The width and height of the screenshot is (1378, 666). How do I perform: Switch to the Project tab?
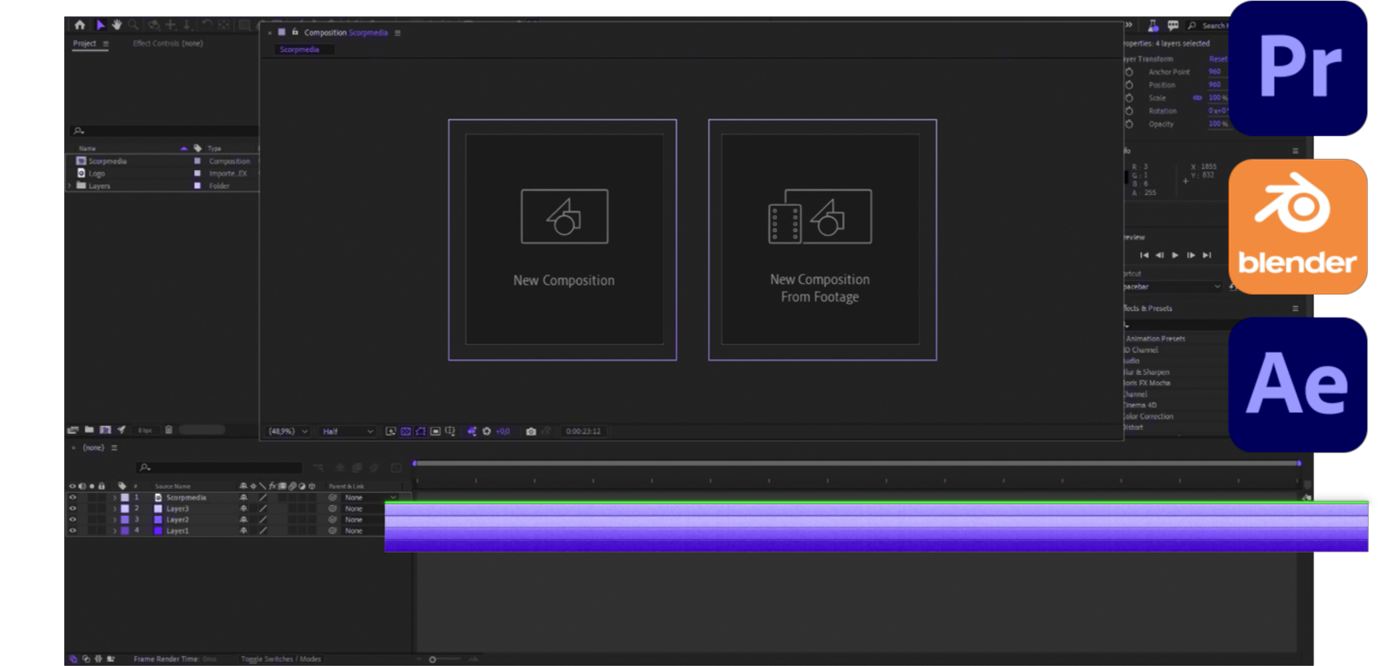[x=84, y=44]
